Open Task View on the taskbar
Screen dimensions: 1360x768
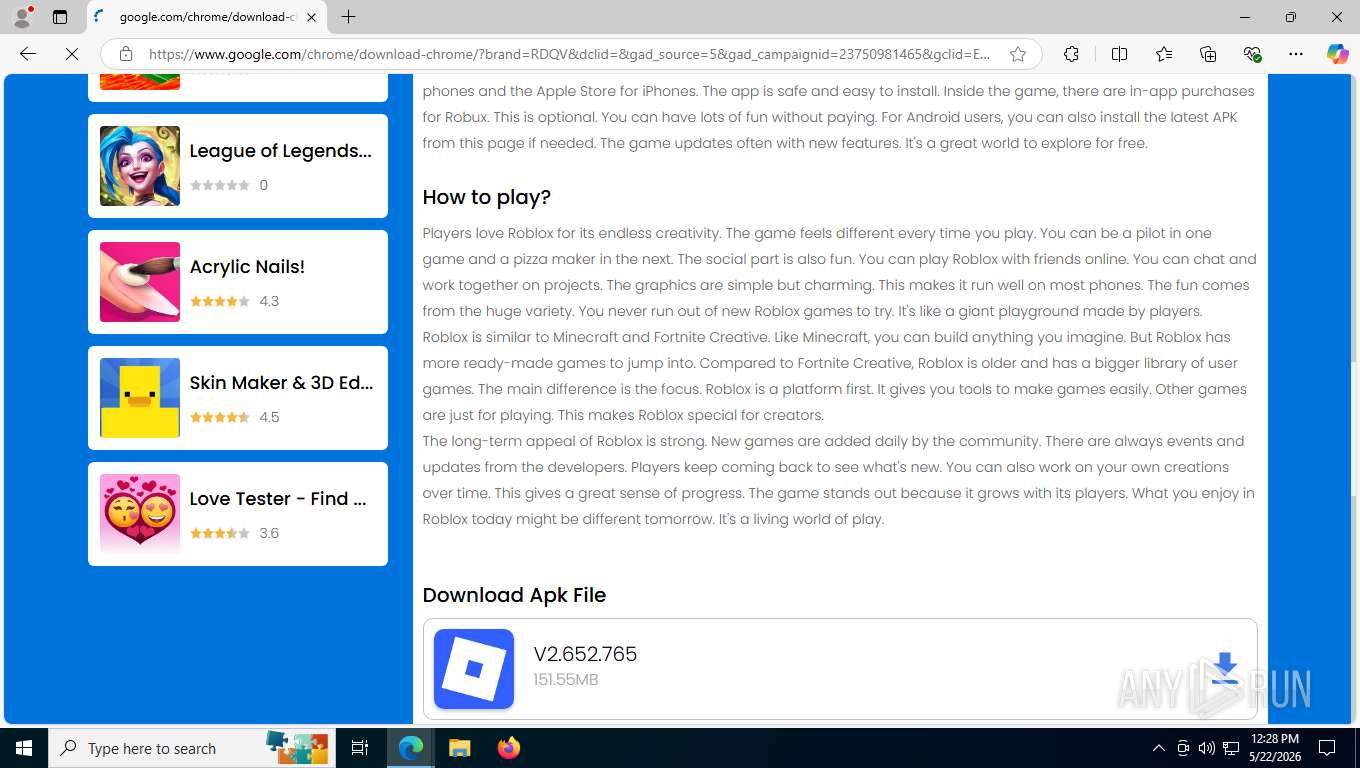(360, 748)
